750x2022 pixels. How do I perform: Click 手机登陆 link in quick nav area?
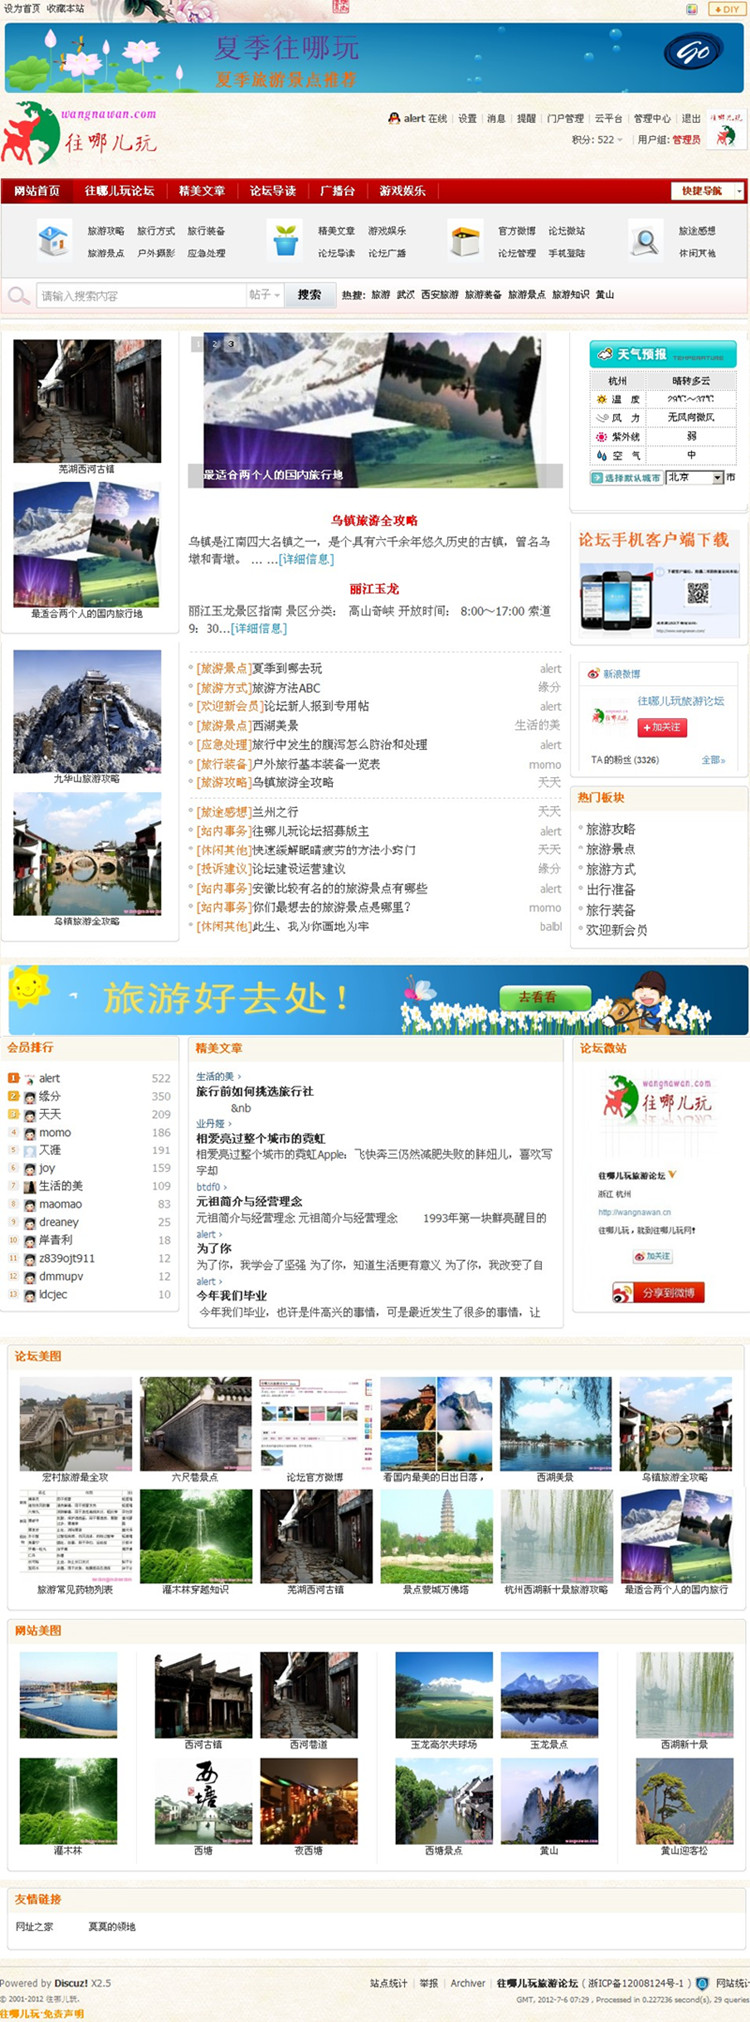(566, 253)
